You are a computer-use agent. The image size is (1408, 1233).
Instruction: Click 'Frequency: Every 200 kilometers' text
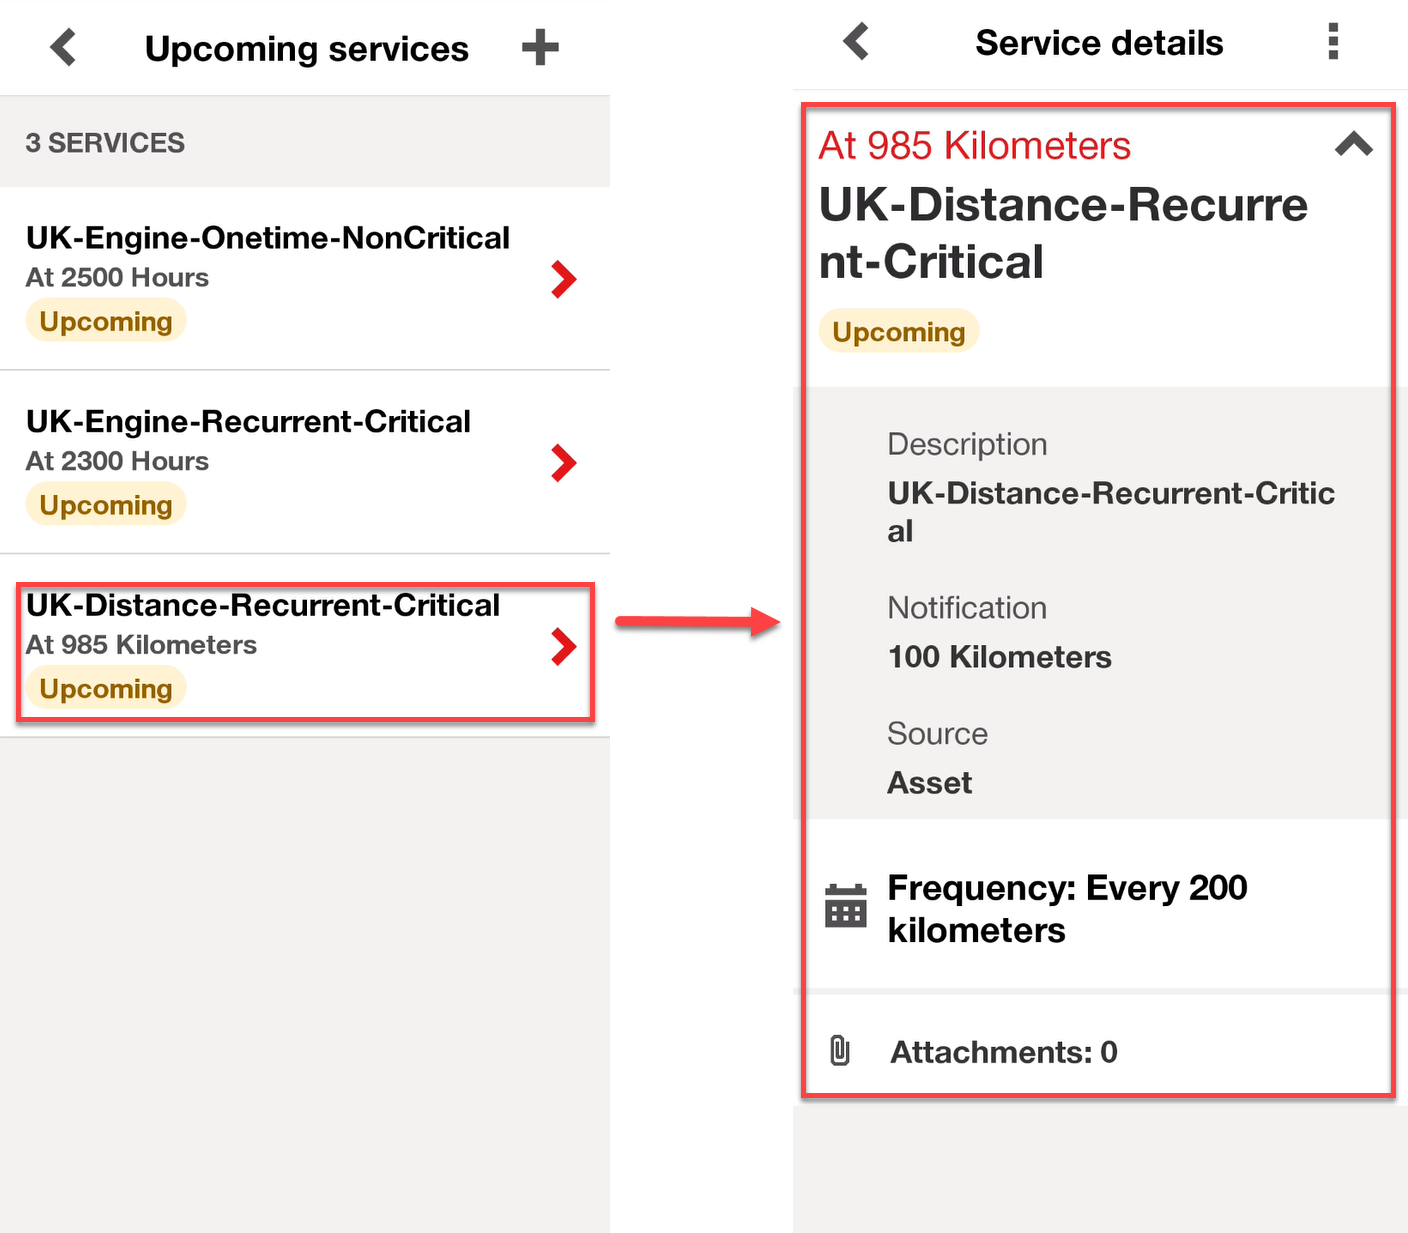pos(1067,909)
